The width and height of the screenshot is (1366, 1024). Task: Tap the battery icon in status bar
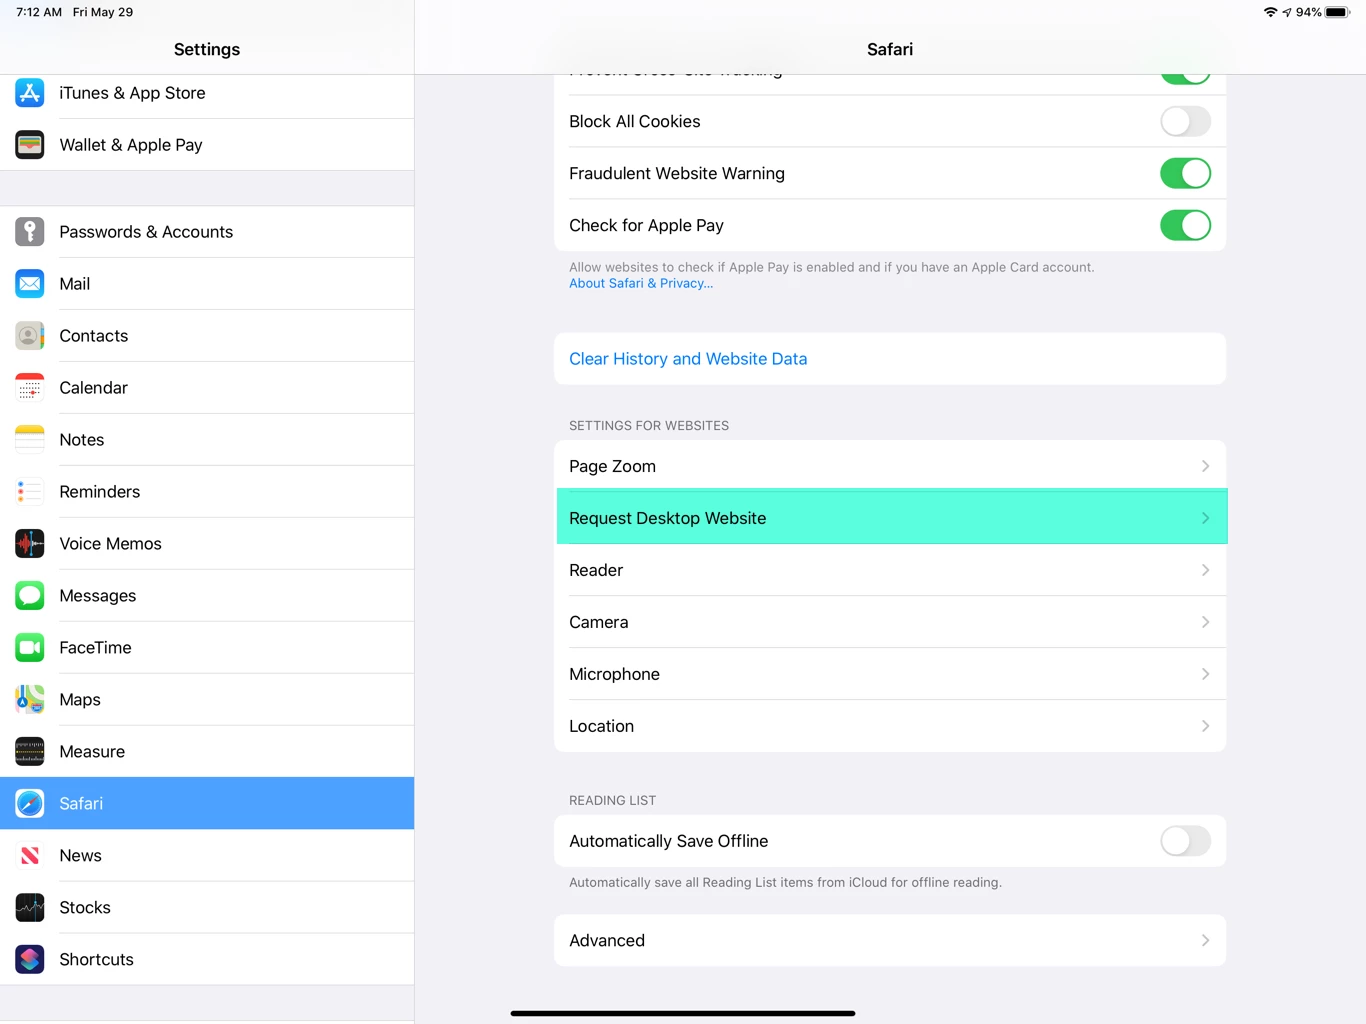(x=1338, y=12)
